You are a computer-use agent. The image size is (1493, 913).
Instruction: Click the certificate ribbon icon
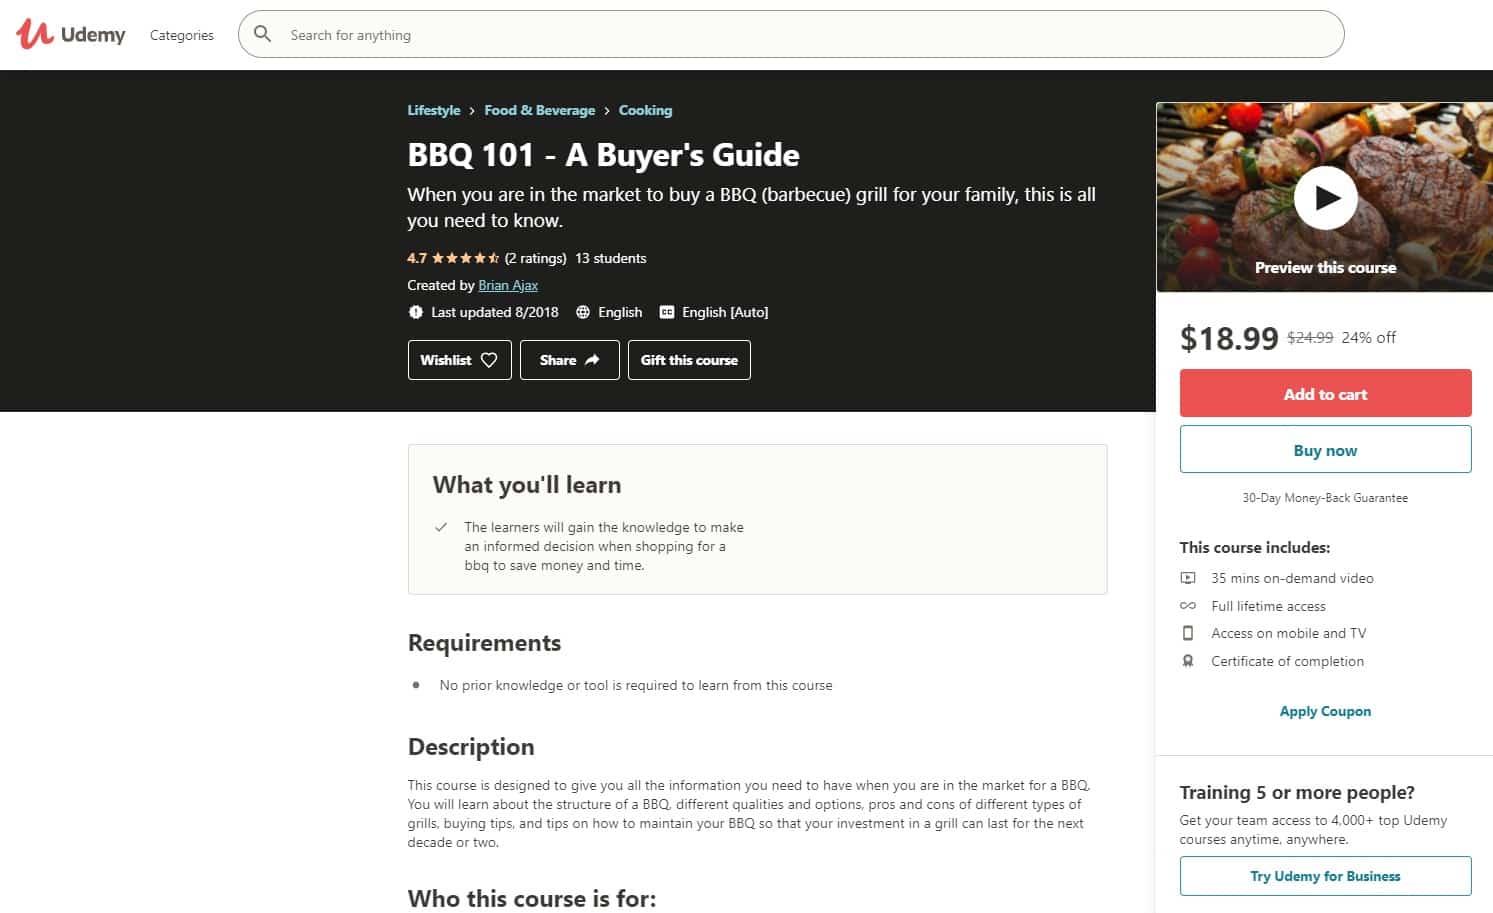(x=1188, y=661)
